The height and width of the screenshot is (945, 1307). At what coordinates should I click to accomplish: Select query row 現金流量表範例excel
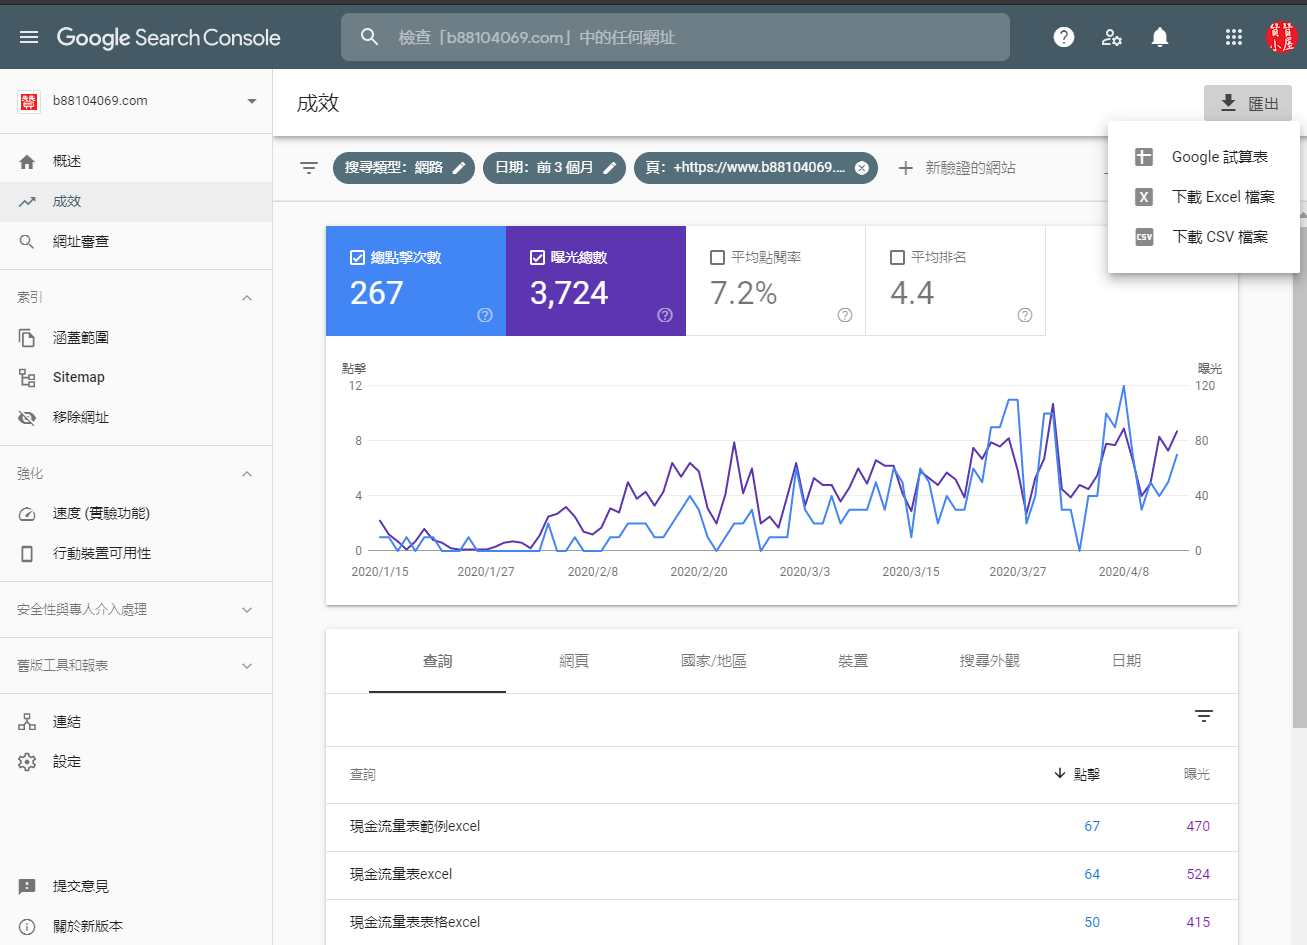pos(782,827)
